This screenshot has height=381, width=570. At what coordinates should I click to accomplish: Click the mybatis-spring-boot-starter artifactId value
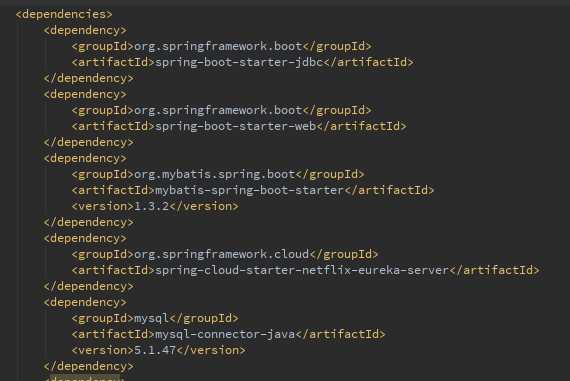tap(250, 190)
